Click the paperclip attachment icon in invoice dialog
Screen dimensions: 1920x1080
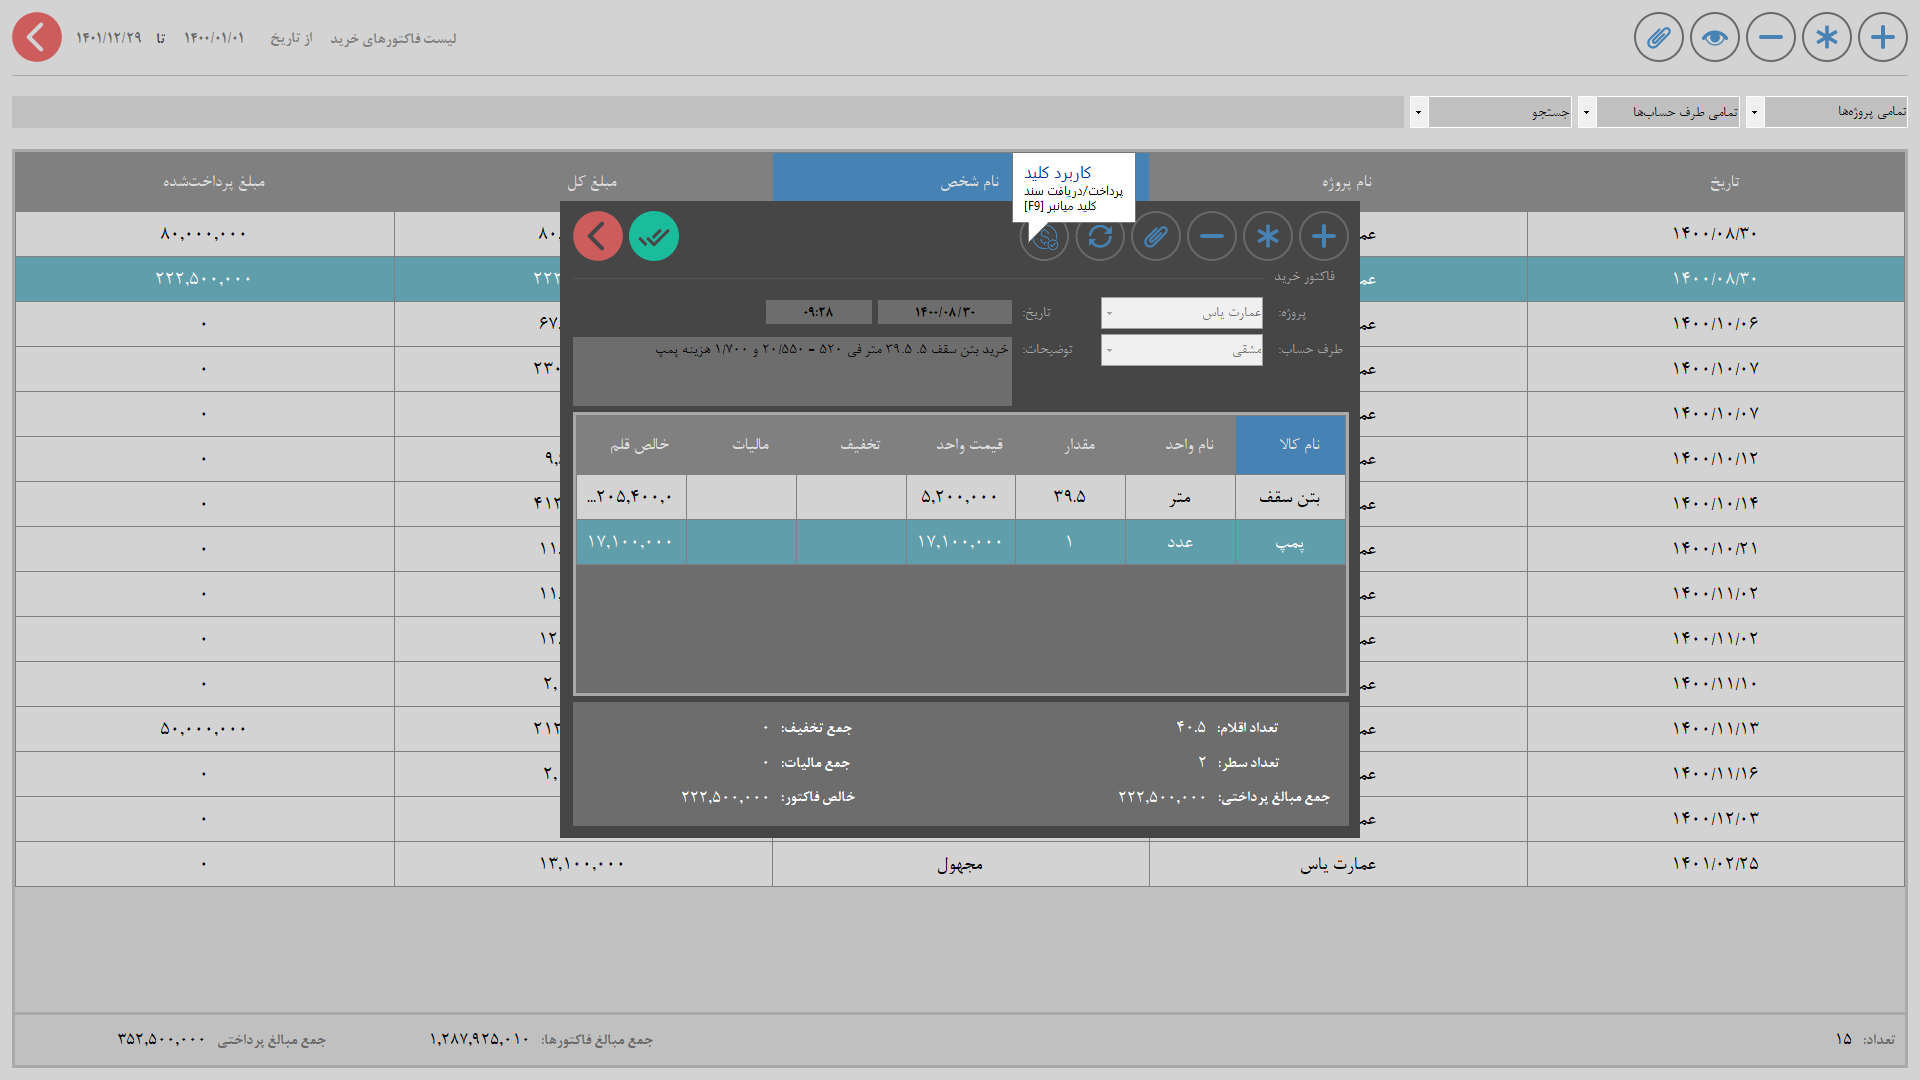pos(1155,237)
